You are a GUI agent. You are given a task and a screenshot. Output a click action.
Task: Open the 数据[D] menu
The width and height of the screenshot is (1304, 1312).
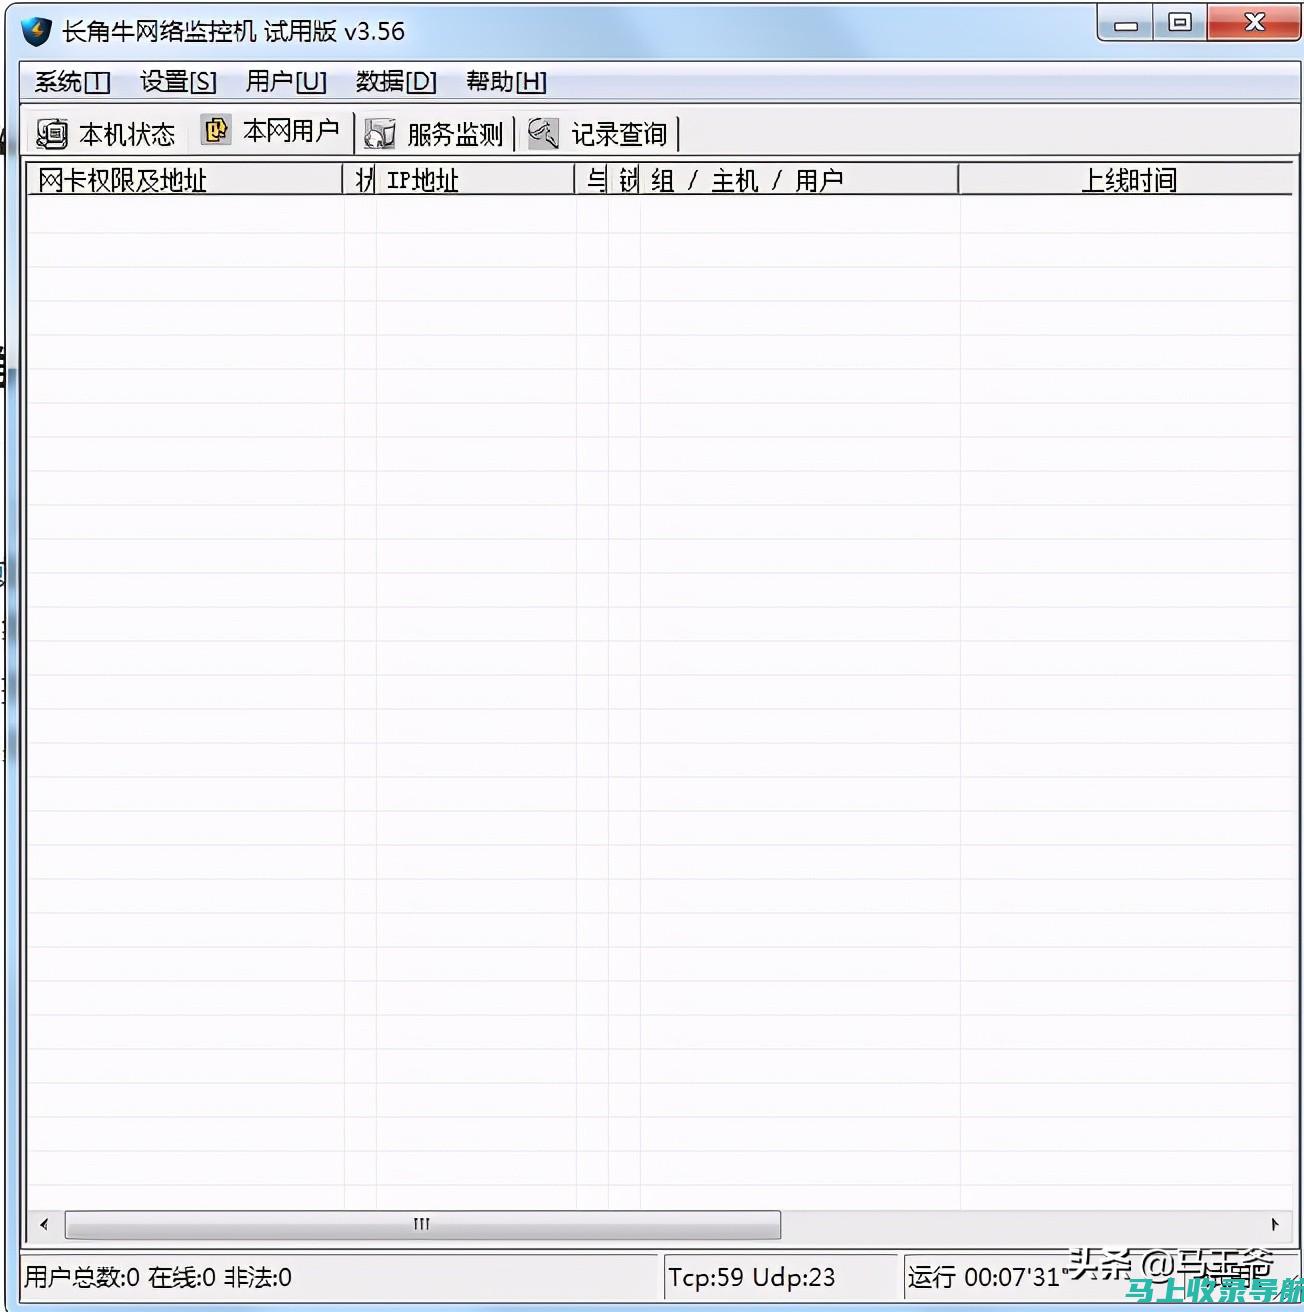(396, 82)
